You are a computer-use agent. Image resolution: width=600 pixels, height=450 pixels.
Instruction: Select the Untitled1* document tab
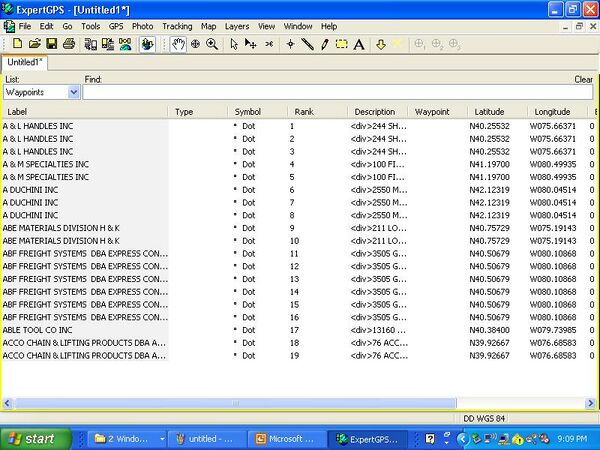pos(24,62)
